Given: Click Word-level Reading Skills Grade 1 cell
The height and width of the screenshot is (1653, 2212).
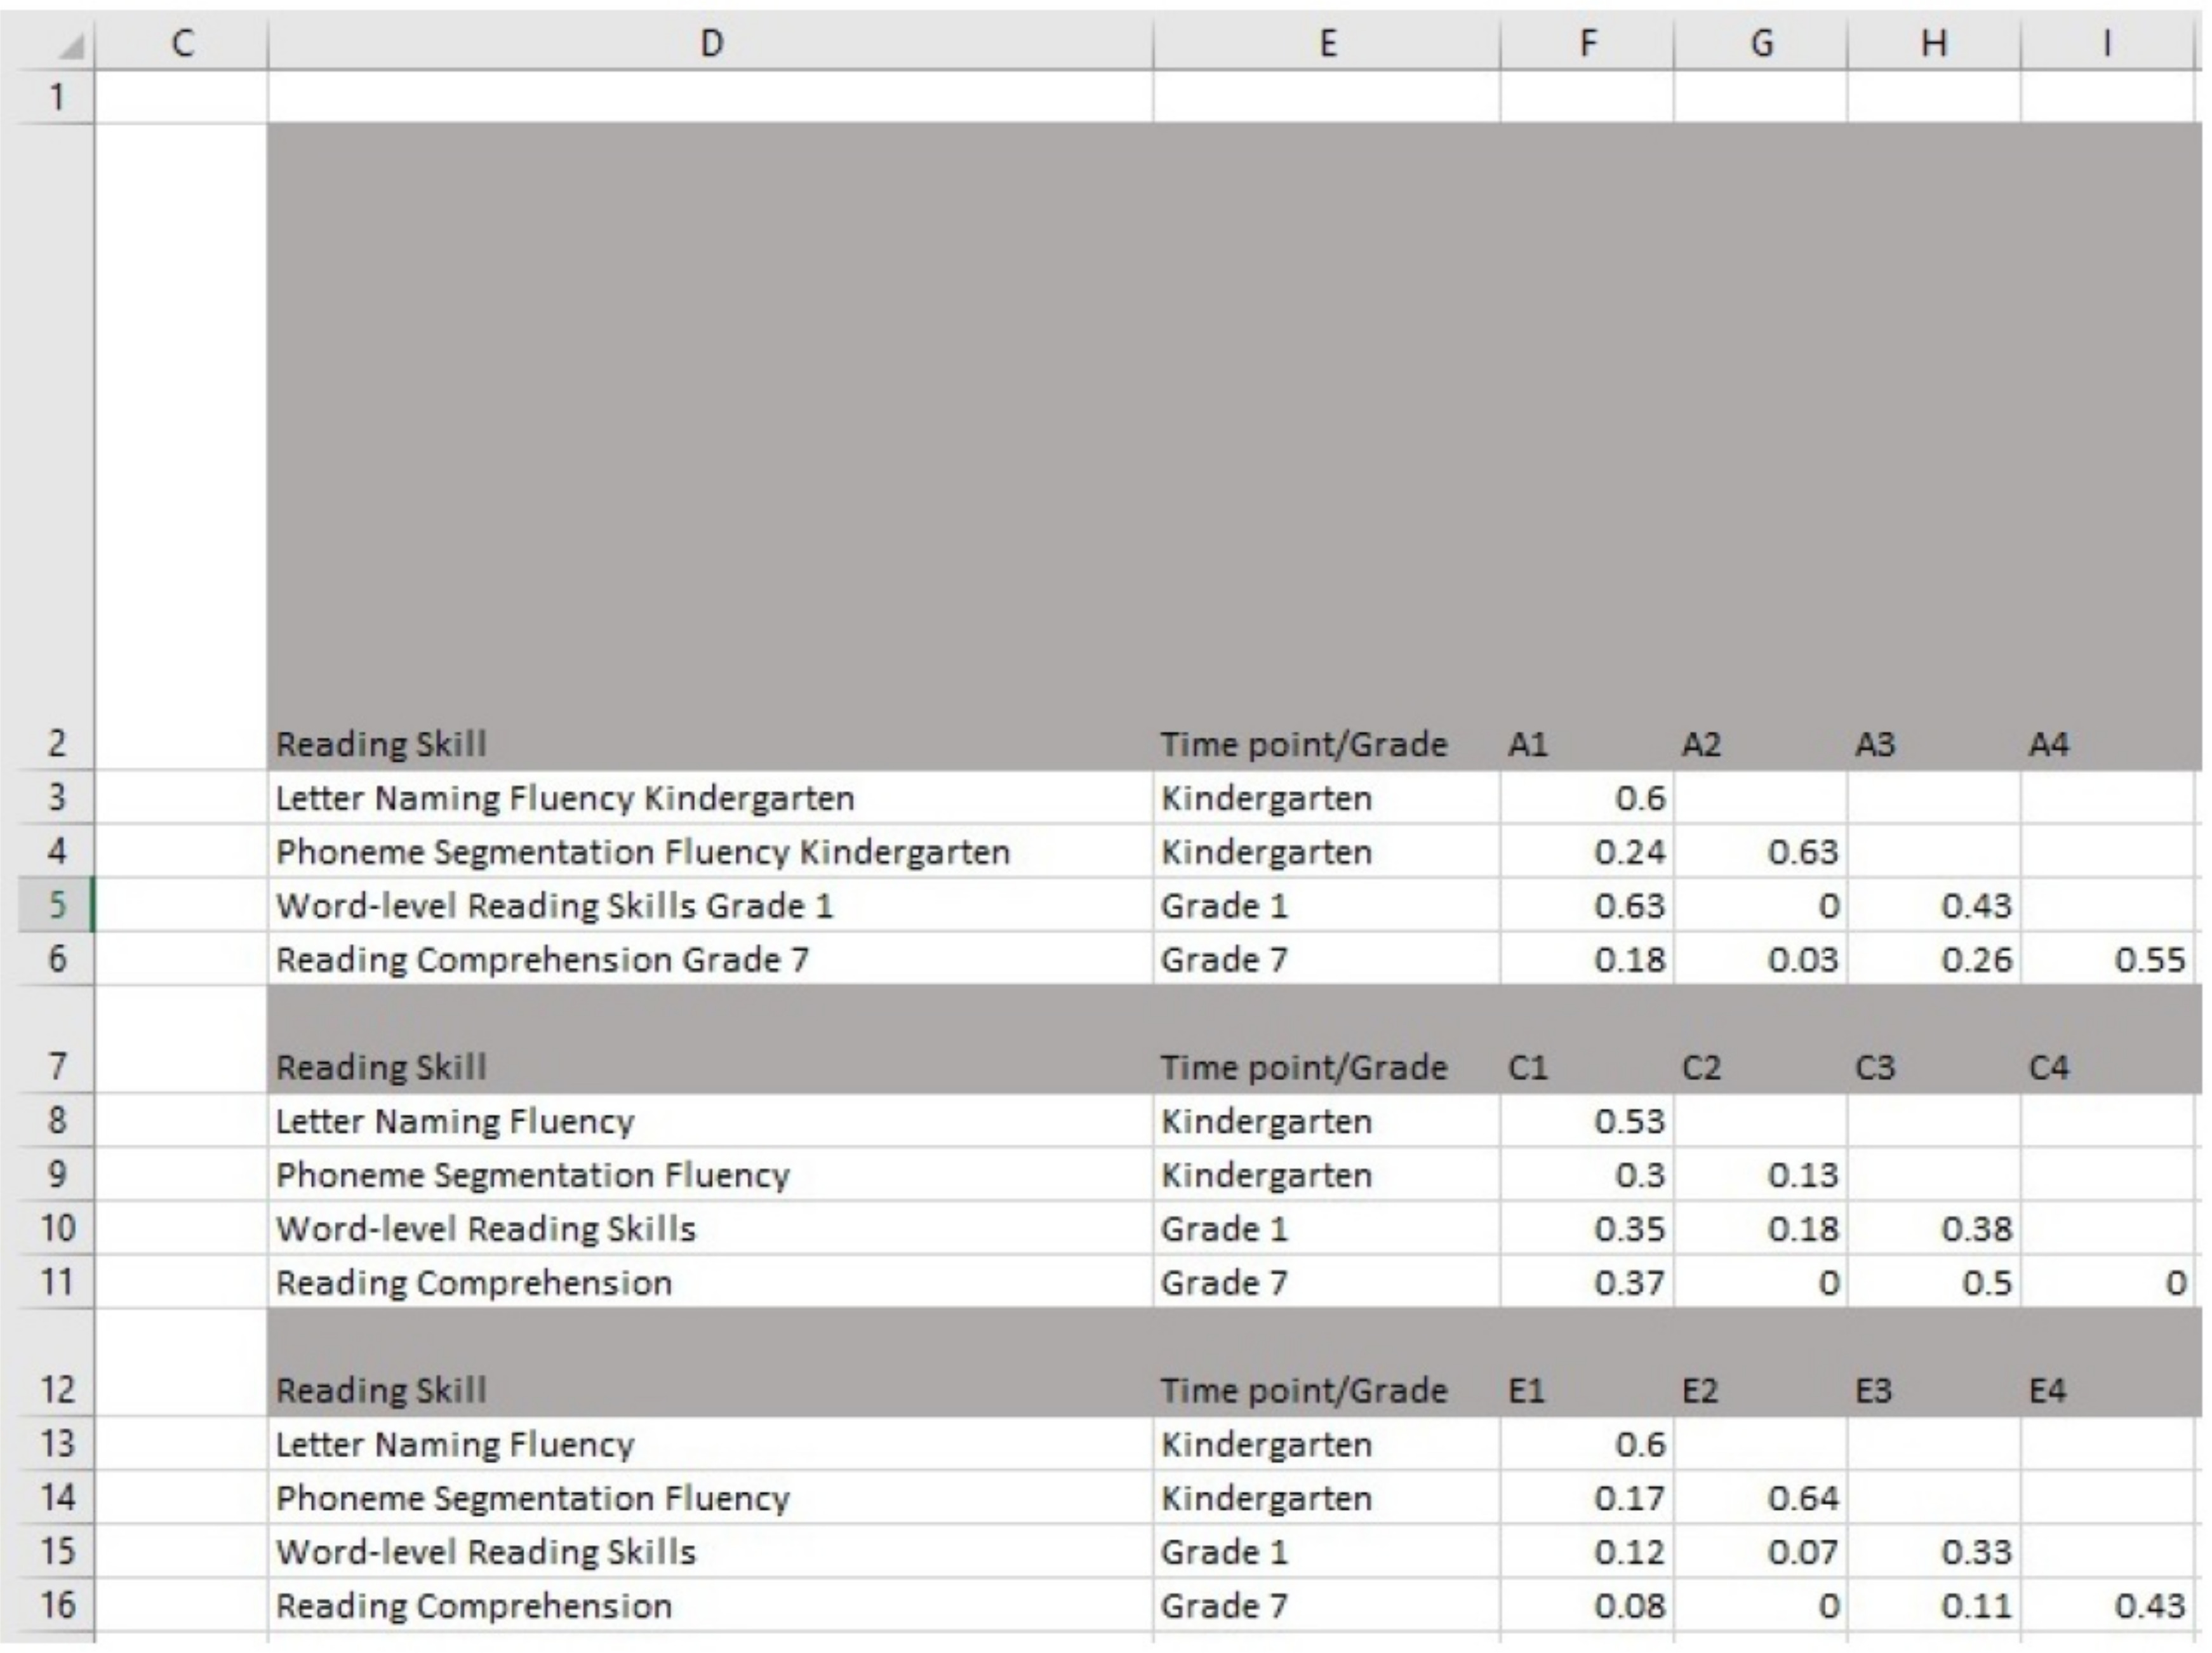Looking at the screenshot, I should point(554,906).
